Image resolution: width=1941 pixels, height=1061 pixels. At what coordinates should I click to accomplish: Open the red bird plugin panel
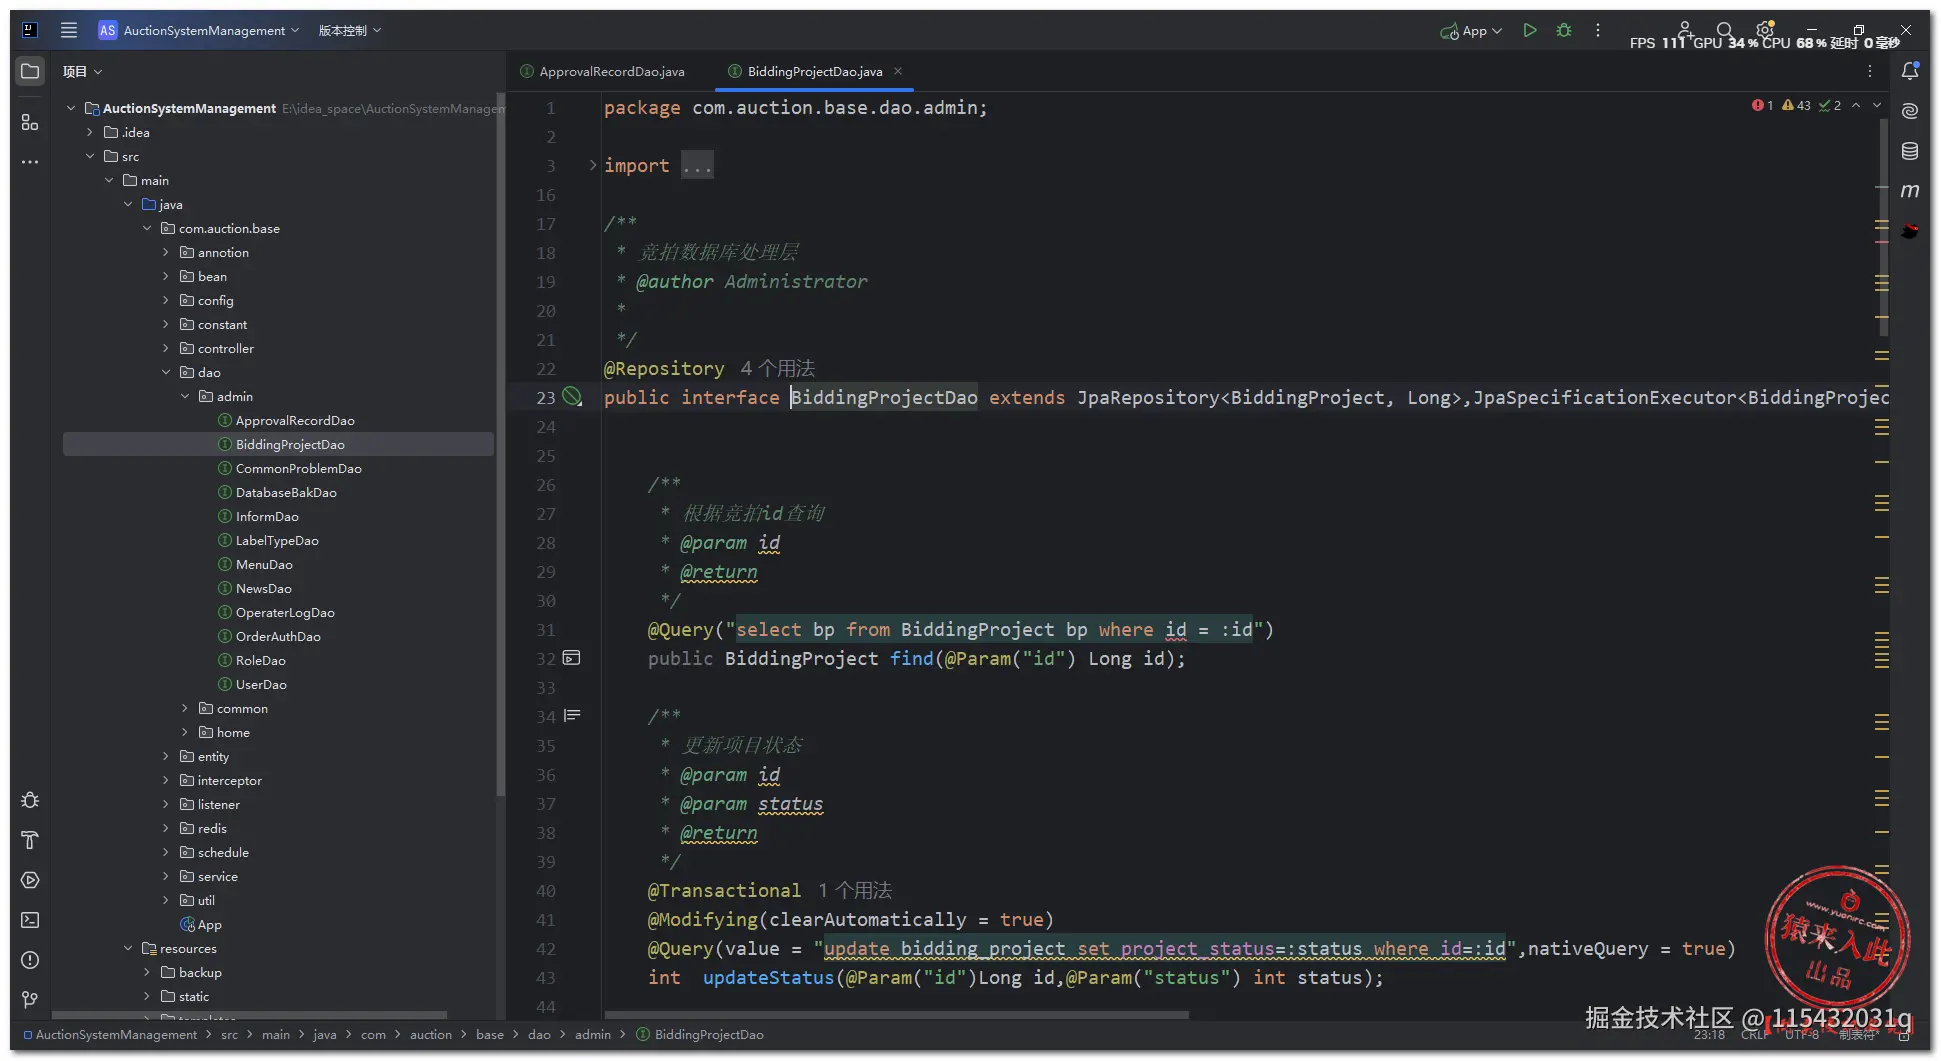(x=1910, y=231)
